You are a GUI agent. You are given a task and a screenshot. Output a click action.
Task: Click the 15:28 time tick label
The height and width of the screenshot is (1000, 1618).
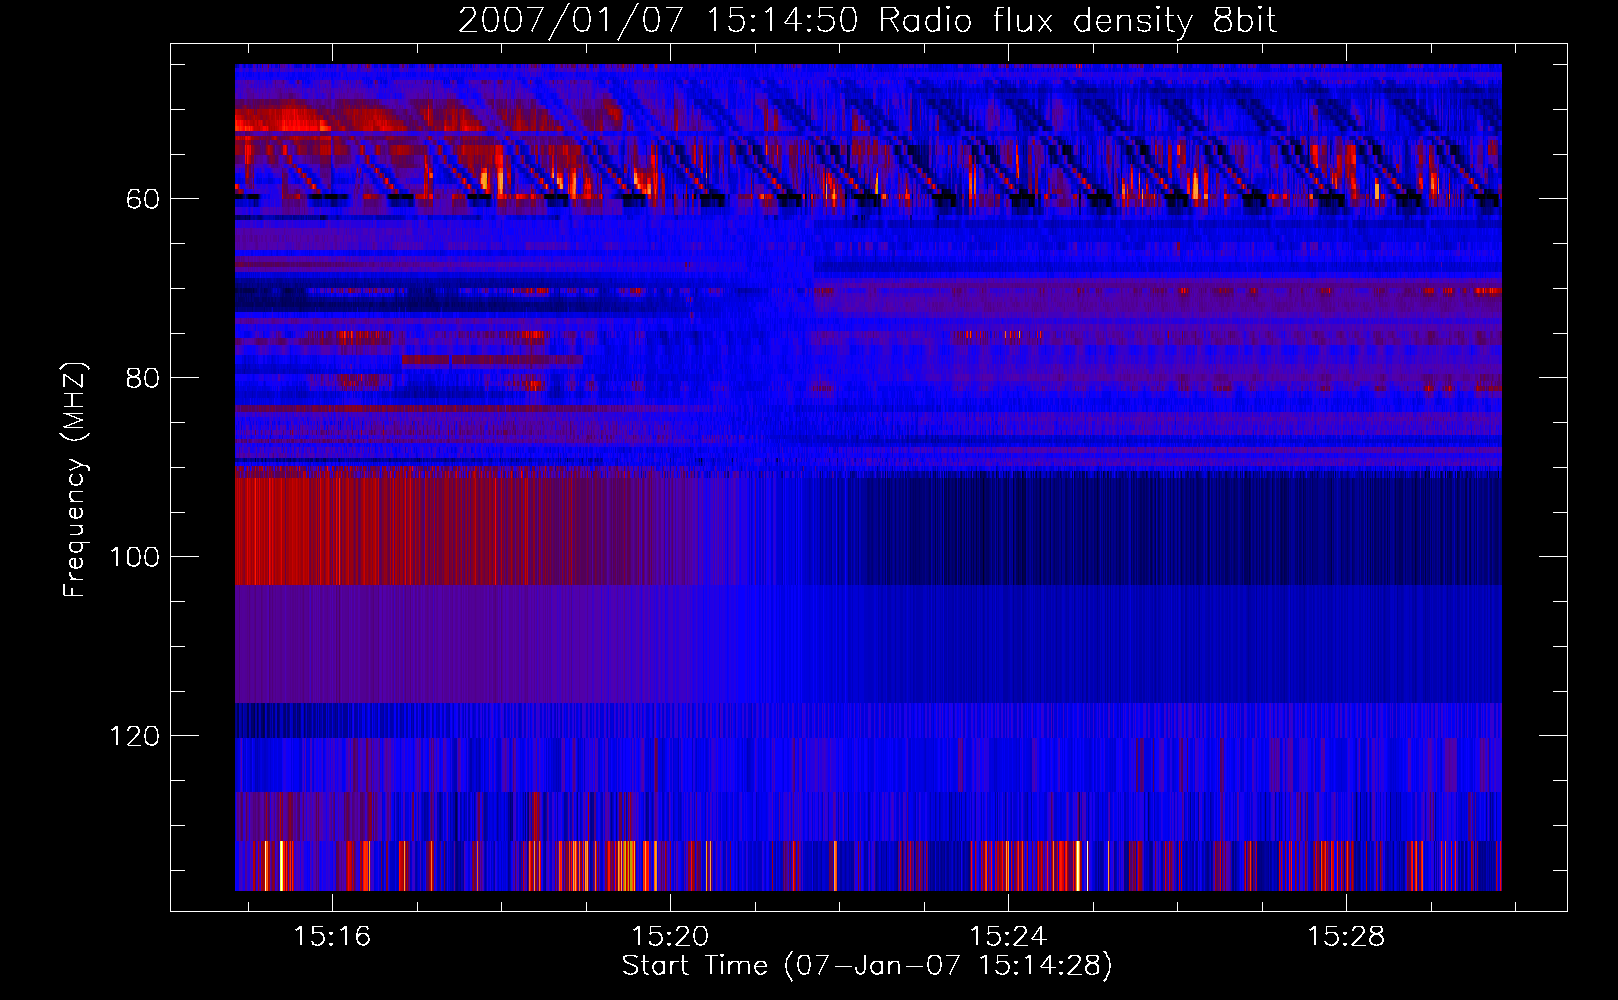point(1346,936)
